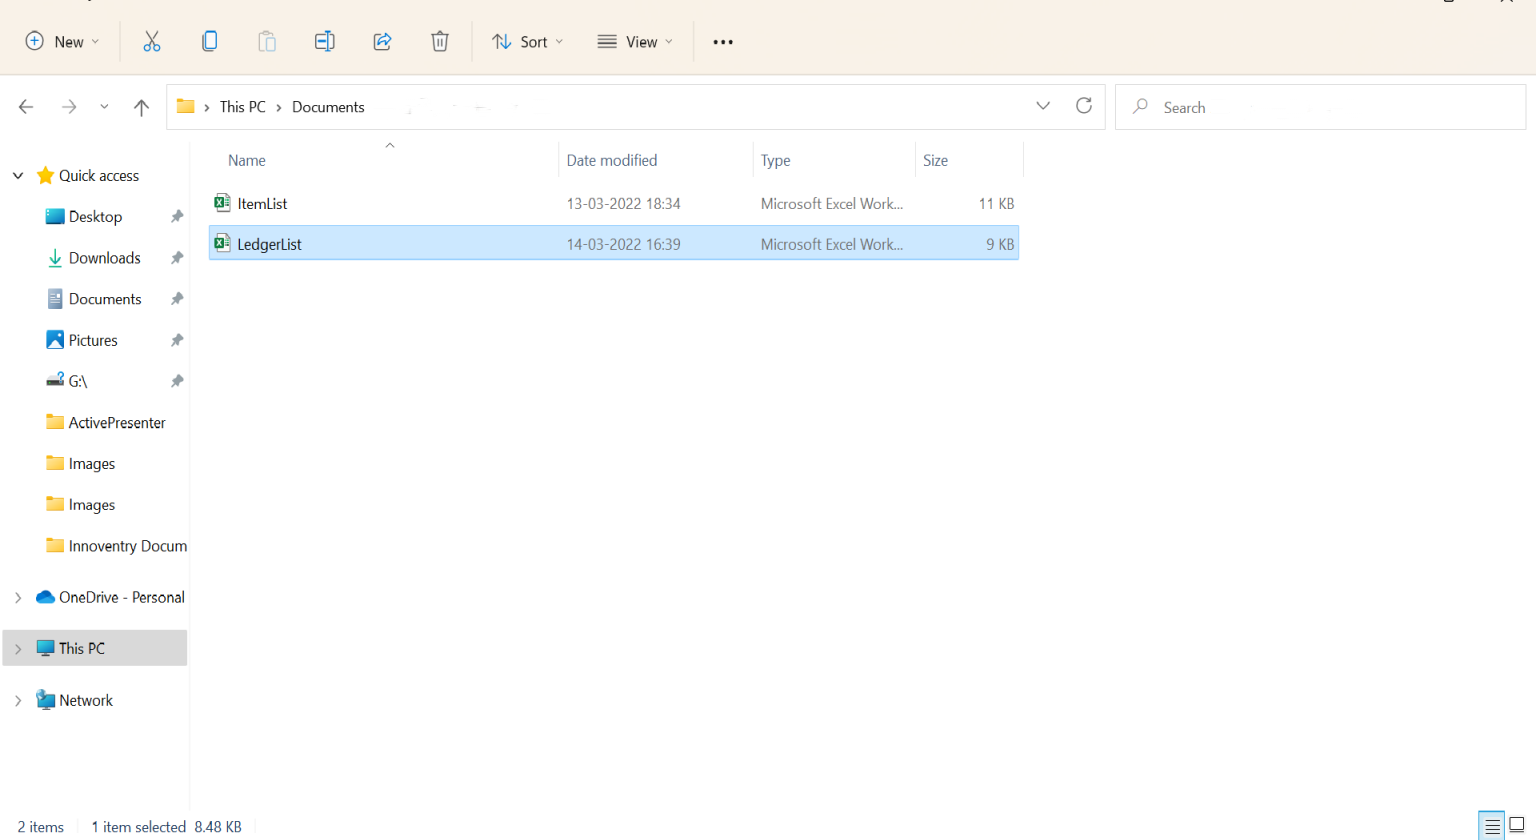This screenshot has width=1536, height=840.
Task: Collapse the Quick access tree
Action: pyautogui.click(x=18, y=176)
